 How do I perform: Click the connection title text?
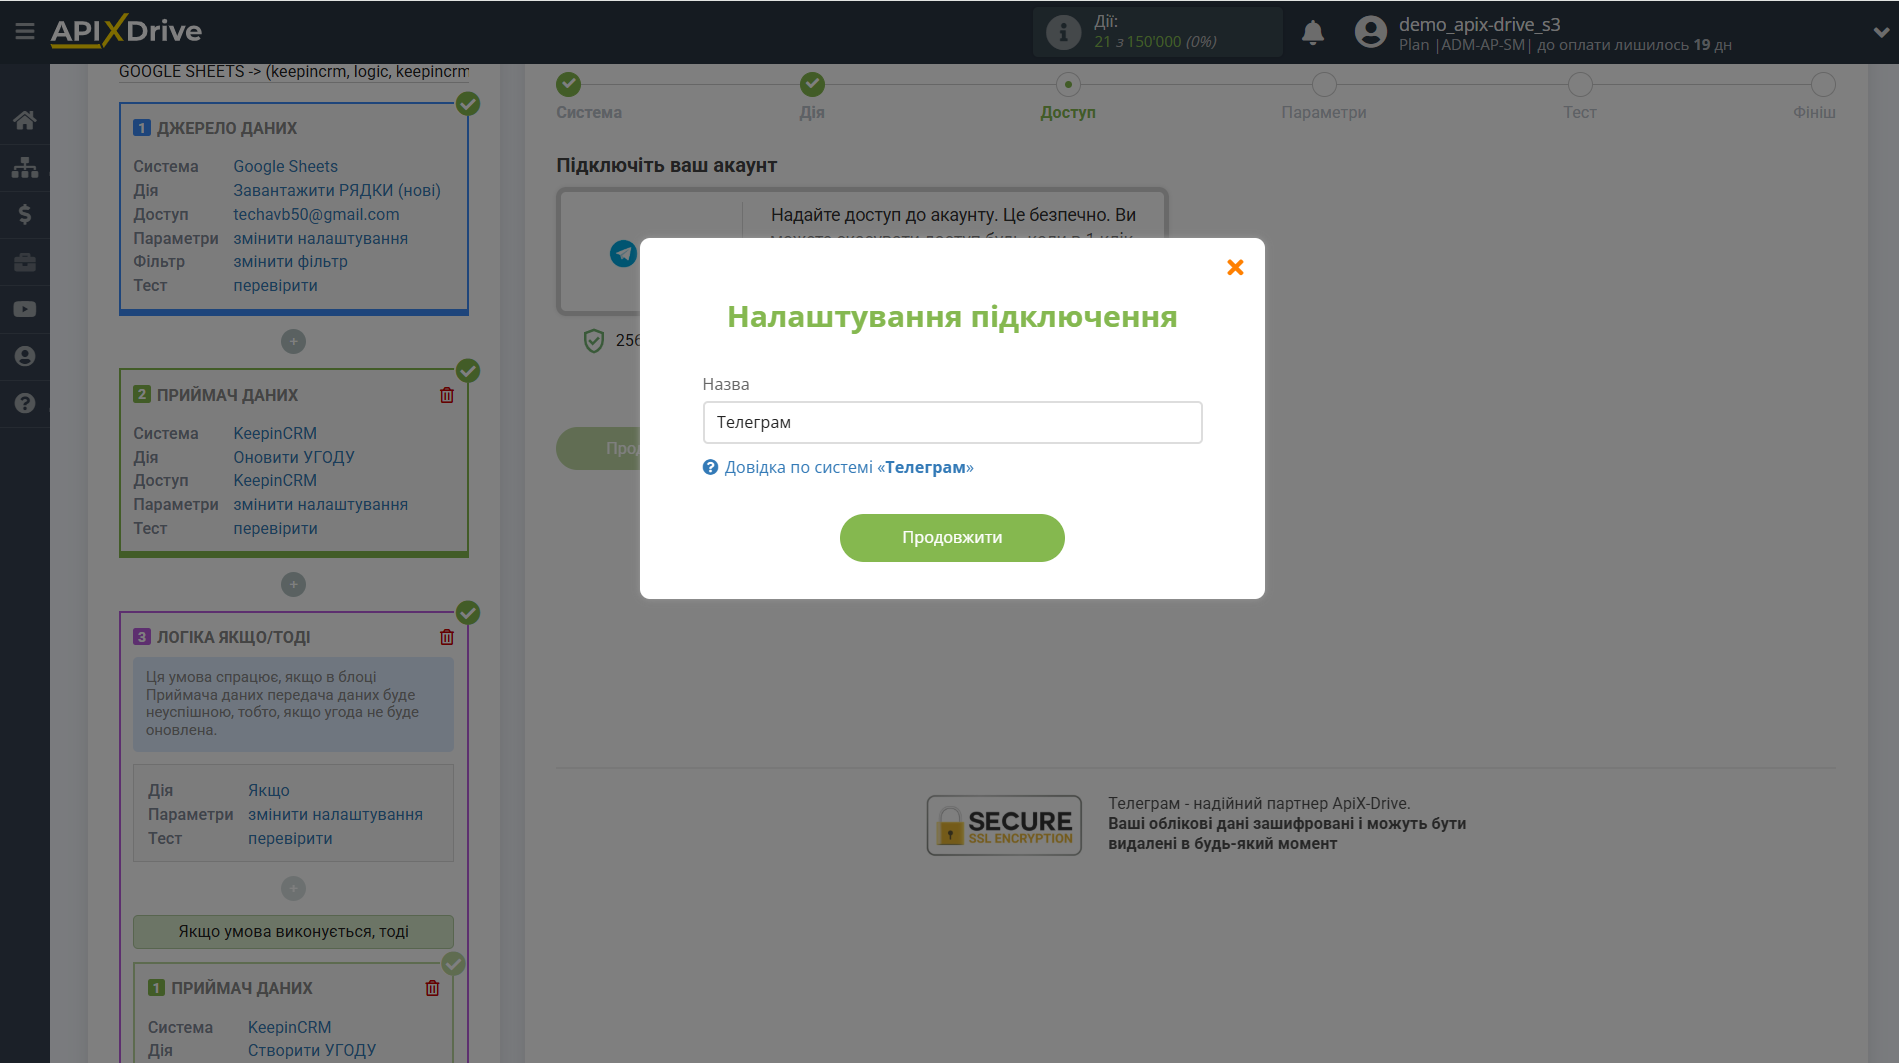click(294, 71)
